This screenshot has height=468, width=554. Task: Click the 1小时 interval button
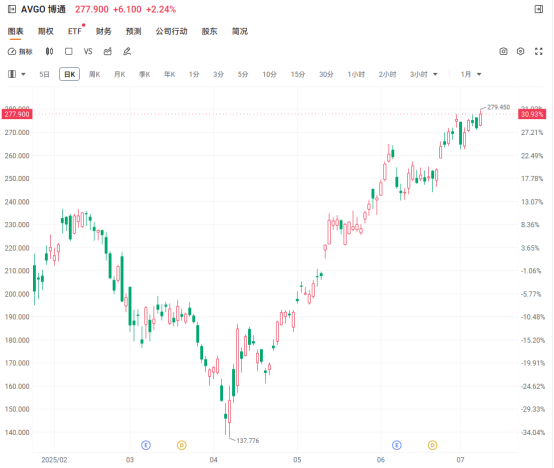point(356,74)
